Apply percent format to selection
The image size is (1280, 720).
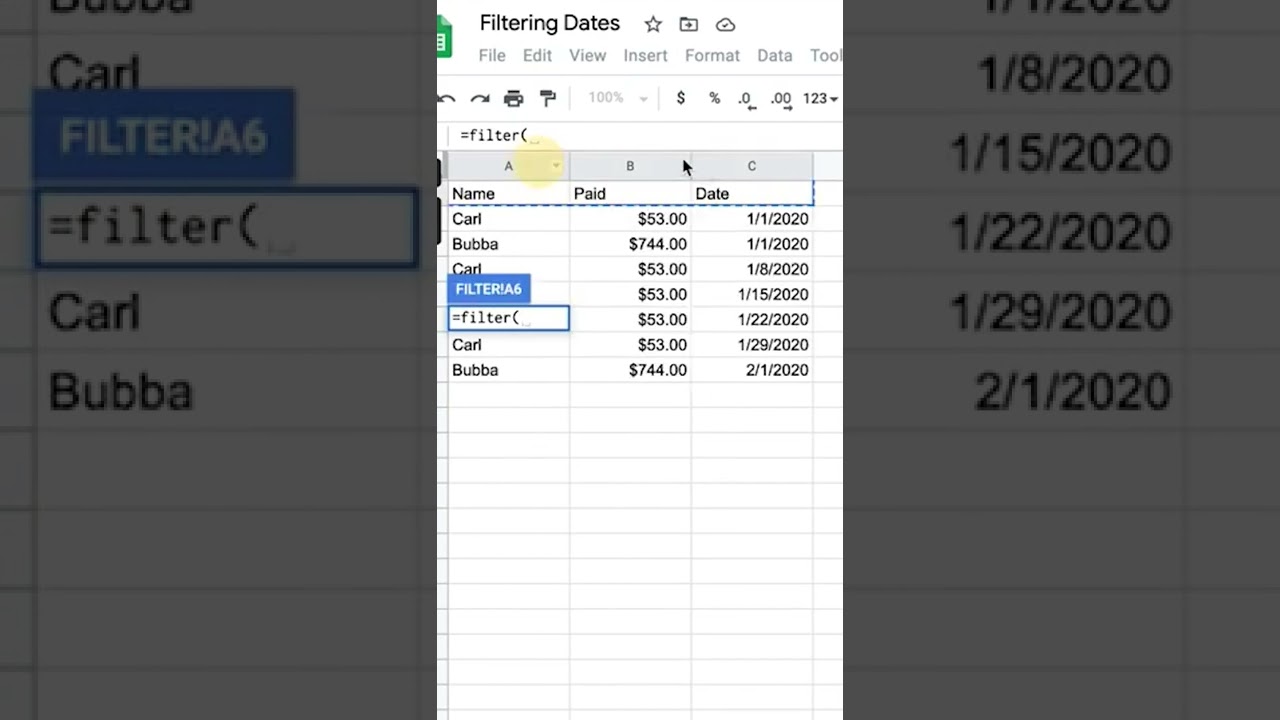[714, 98]
